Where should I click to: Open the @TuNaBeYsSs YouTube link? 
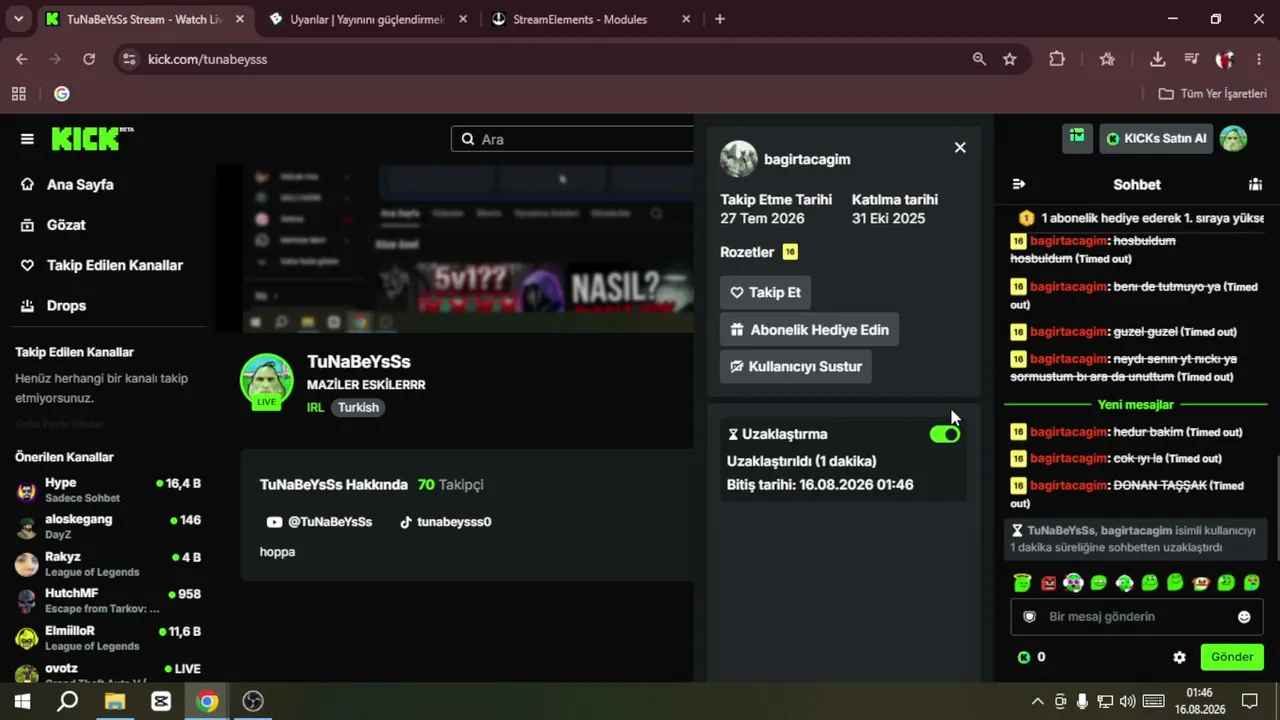[x=319, y=522]
